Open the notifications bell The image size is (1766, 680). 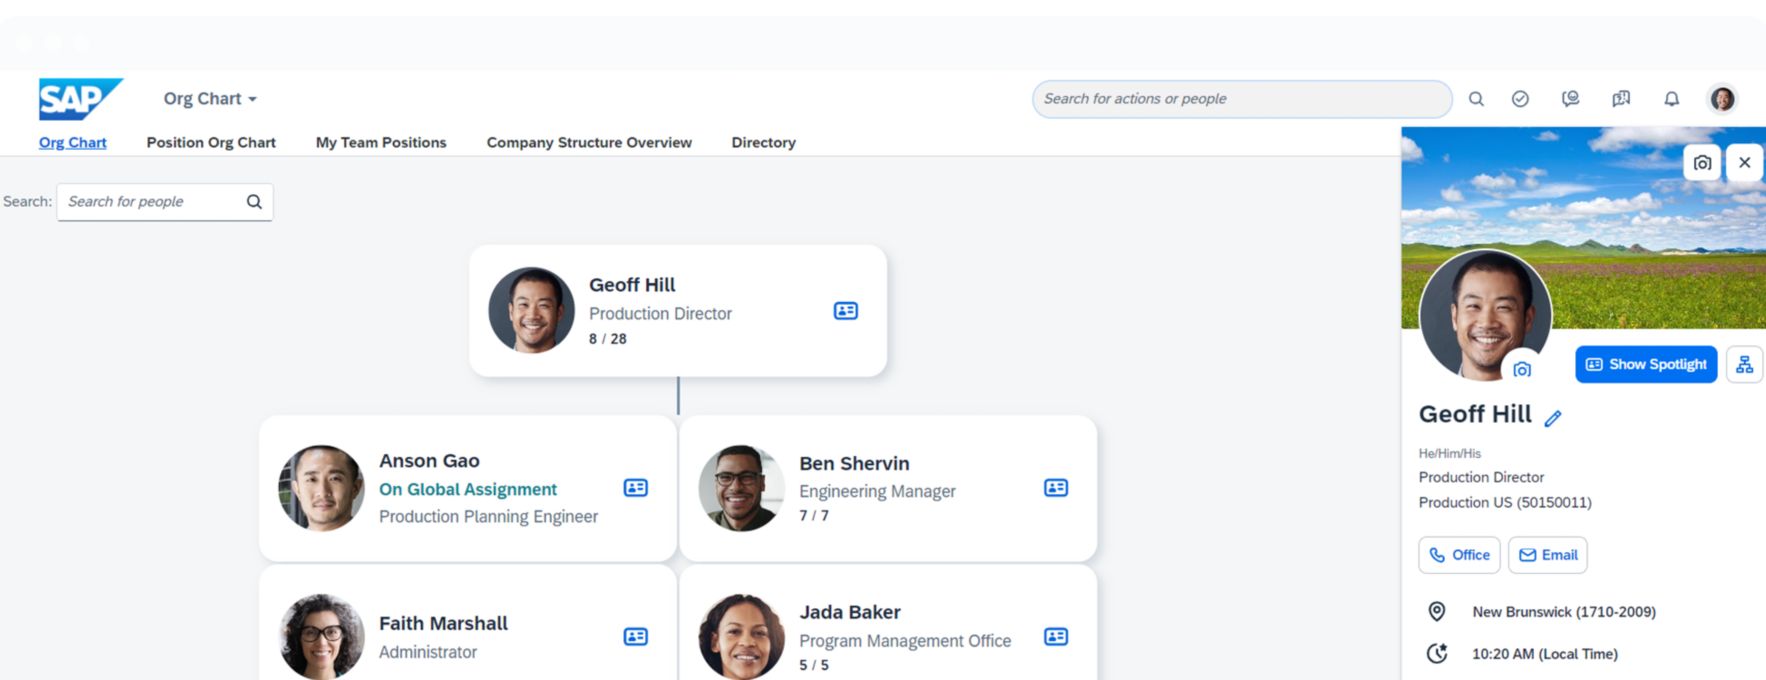tap(1671, 99)
